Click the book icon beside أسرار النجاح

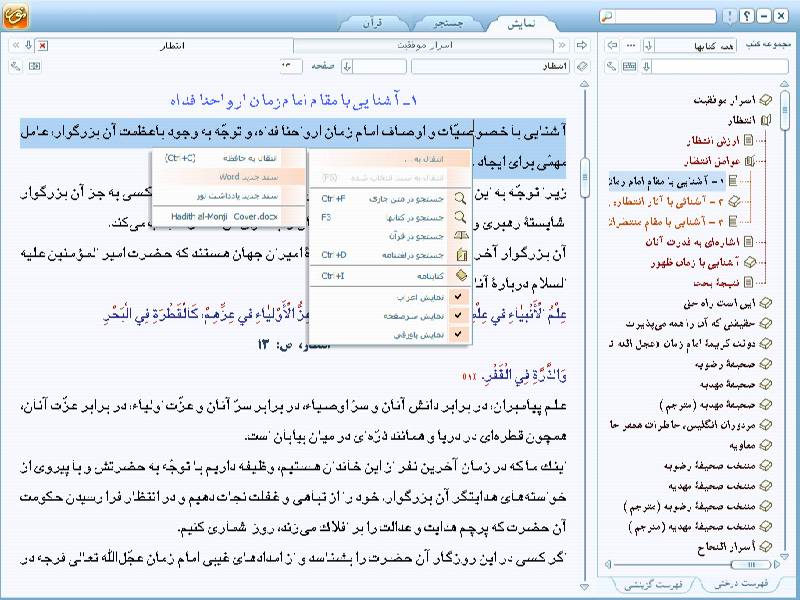pos(765,546)
